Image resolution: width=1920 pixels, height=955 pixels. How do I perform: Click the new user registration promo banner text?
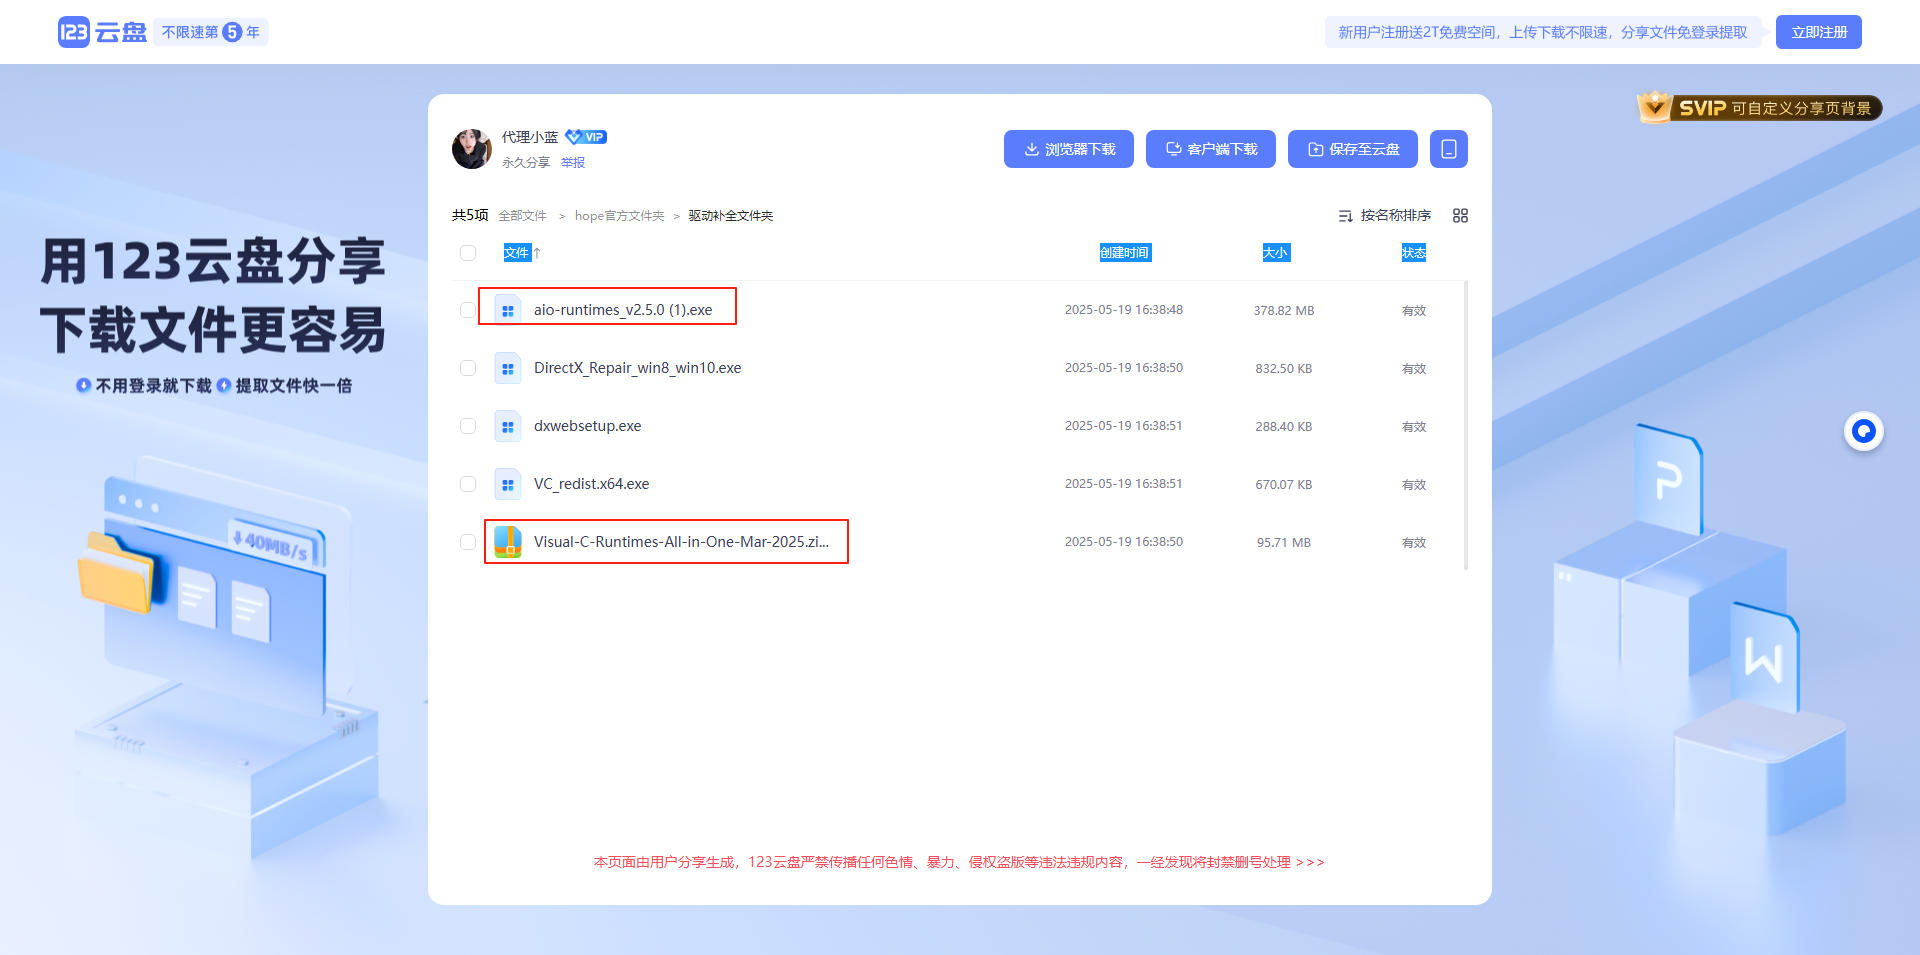[x=1543, y=32]
